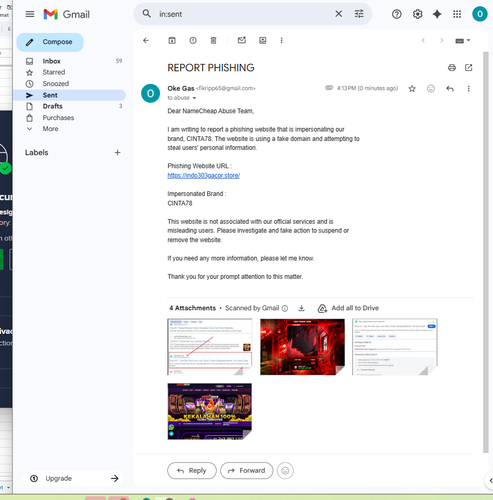Click Add all to Drive
Screen dimensions: 493x500
[x=348, y=308]
